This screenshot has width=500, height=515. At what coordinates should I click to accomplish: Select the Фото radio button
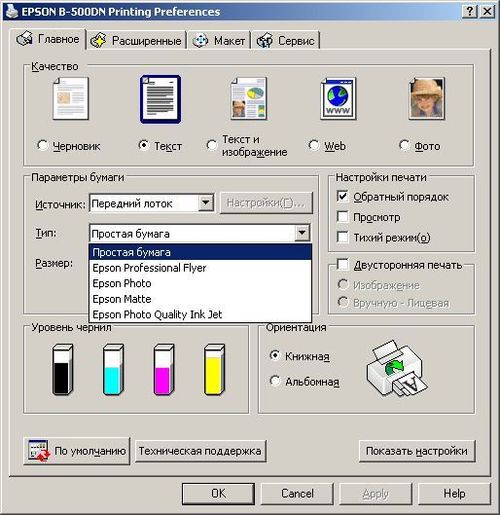coord(404,145)
